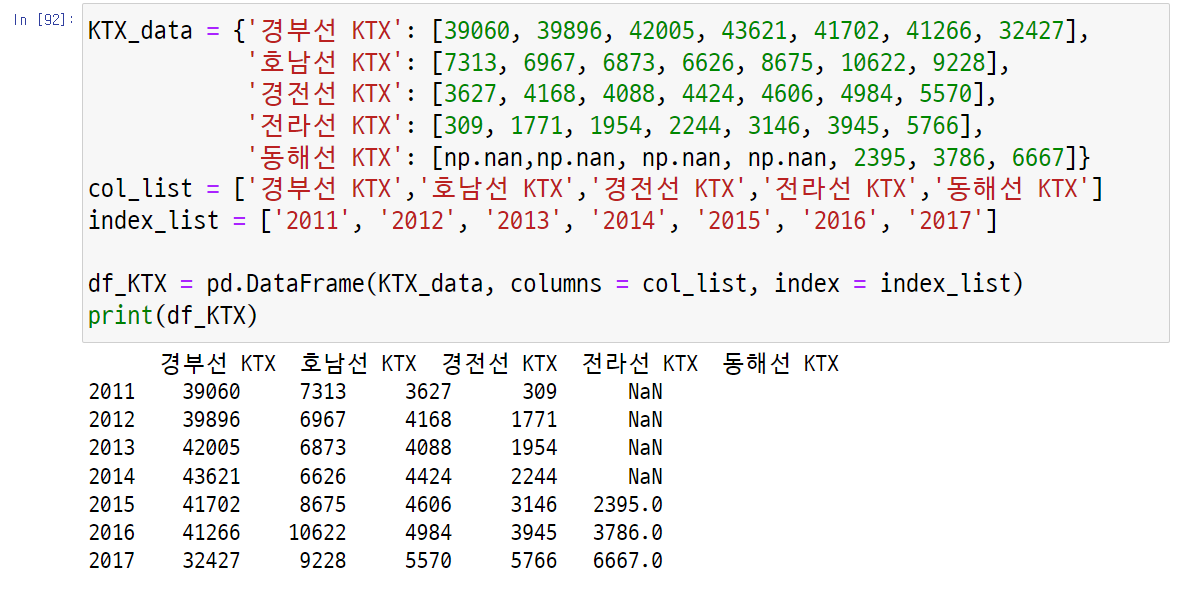The height and width of the screenshot is (590, 1182).
Task: Click '2017' string in index_list
Action: pos(944,222)
